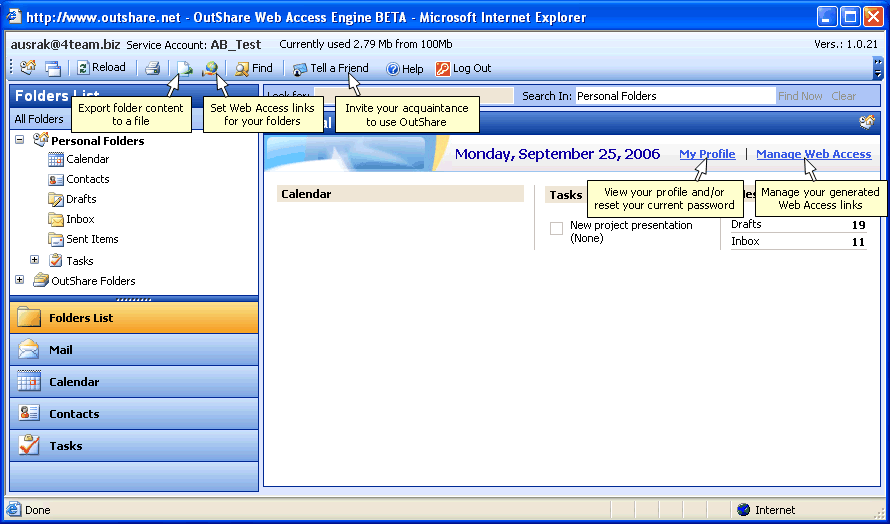Check the New project presentation task checkbox
The image size is (890, 524).
tap(556, 228)
